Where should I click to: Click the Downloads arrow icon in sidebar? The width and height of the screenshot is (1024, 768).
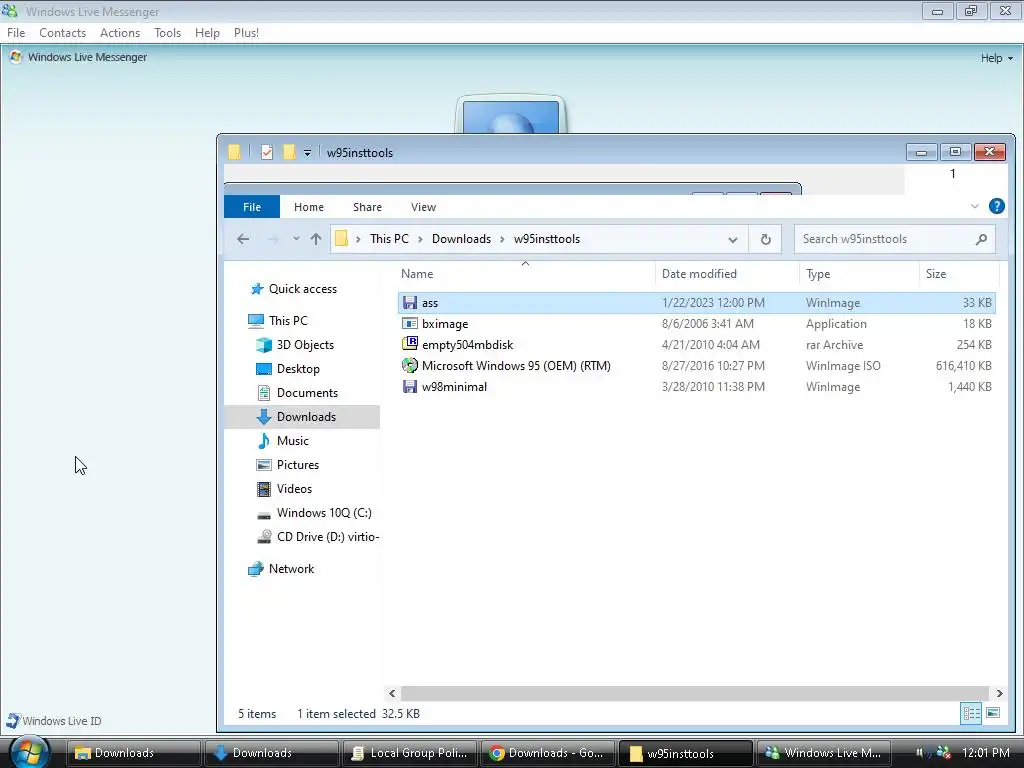click(264, 417)
